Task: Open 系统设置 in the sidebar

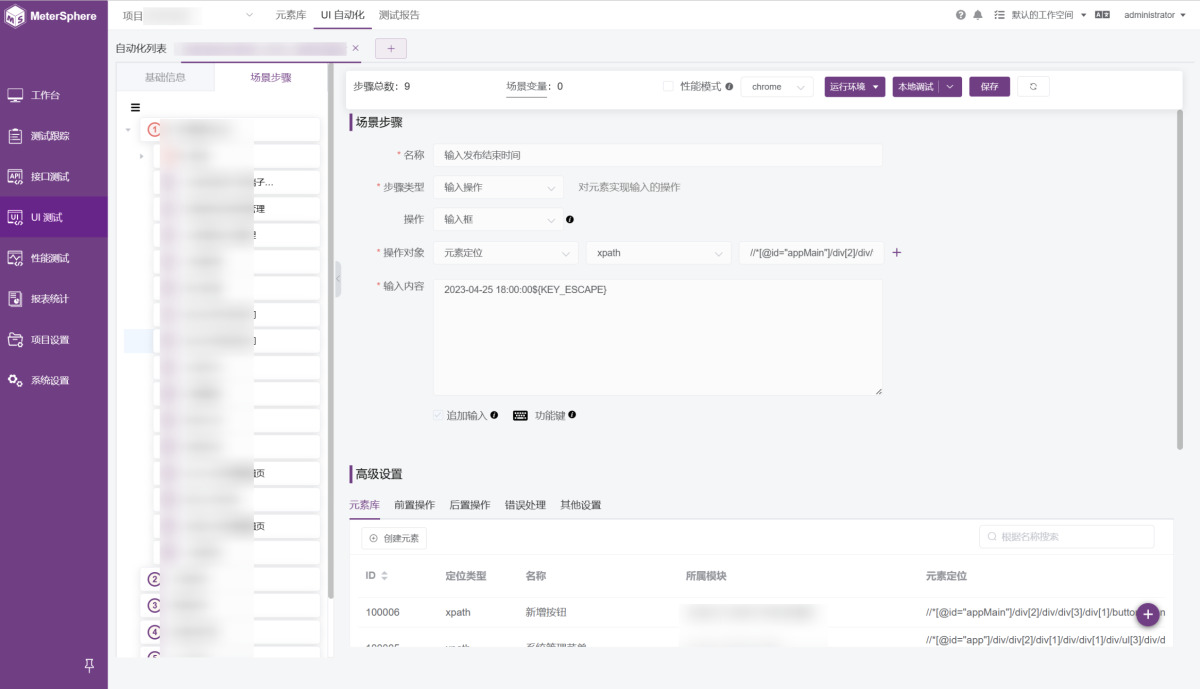Action: pyautogui.click(x=54, y=380)
